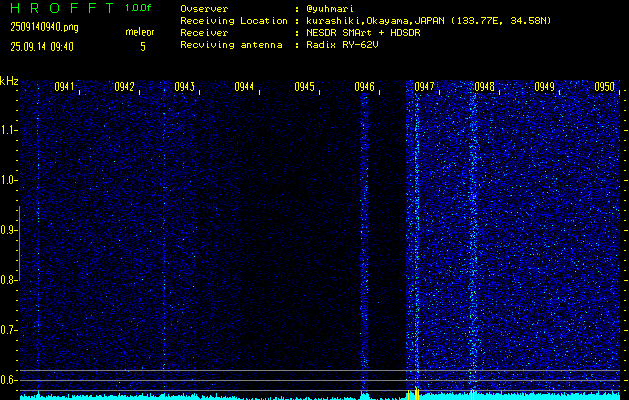Click the "meteor" count label

coord(140,32)
